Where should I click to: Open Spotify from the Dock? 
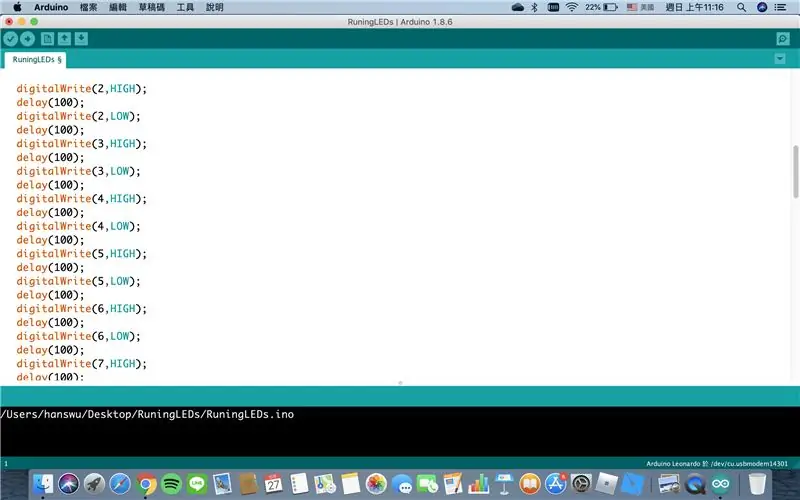(x=171, y=484)
